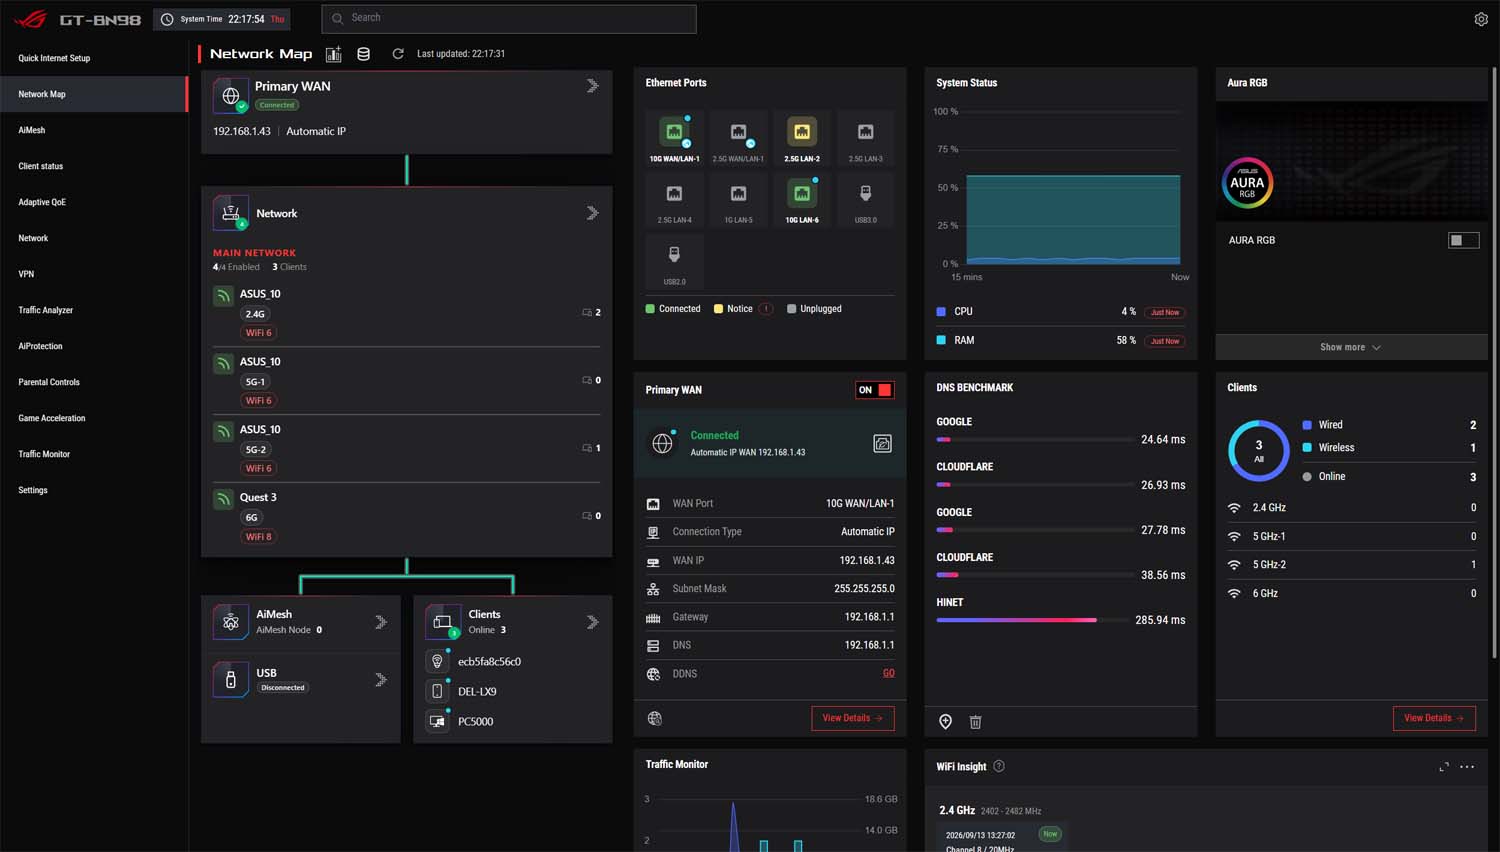
Task: Go to Client status in the sidebar
Action: pyautogui.click(x=94, y=166)
